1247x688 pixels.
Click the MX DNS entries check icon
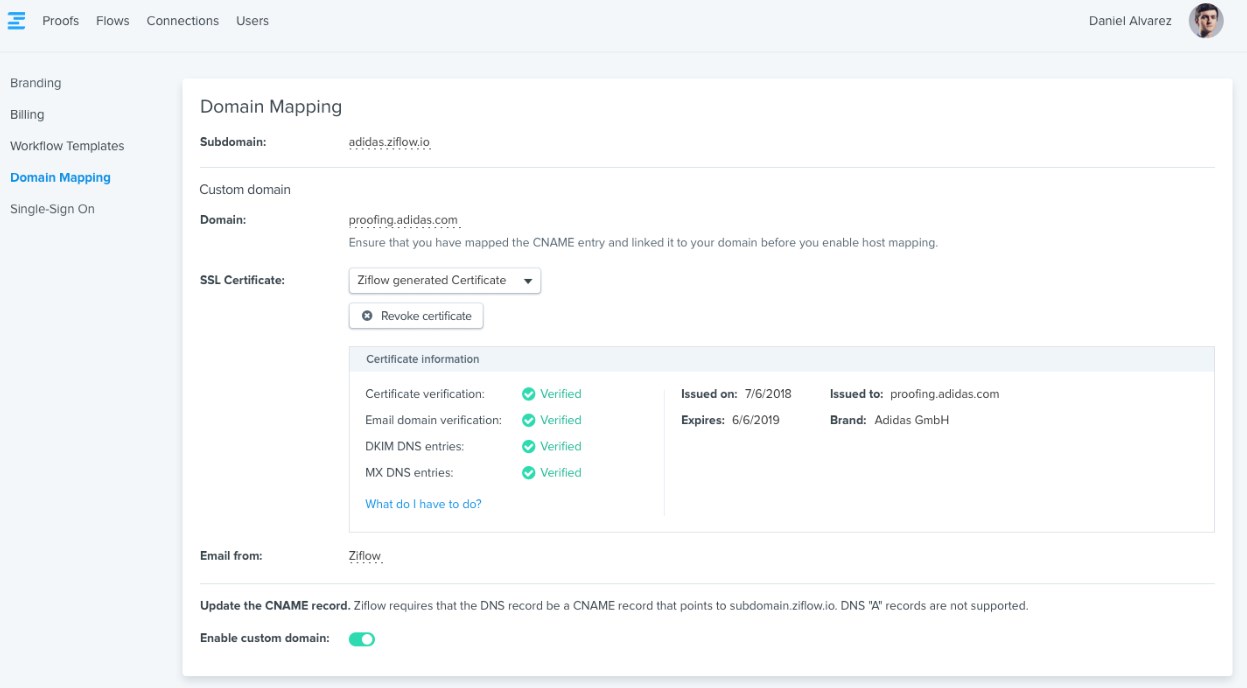pos(529,472)
